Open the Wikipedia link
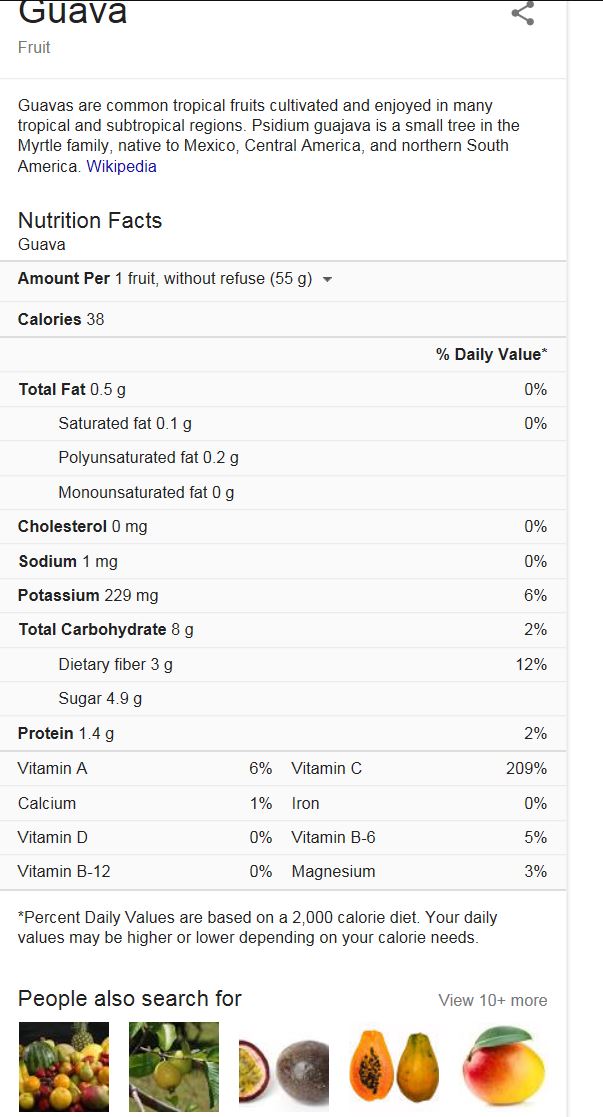This screenshot has height=1117, width=603. point(121,167)
